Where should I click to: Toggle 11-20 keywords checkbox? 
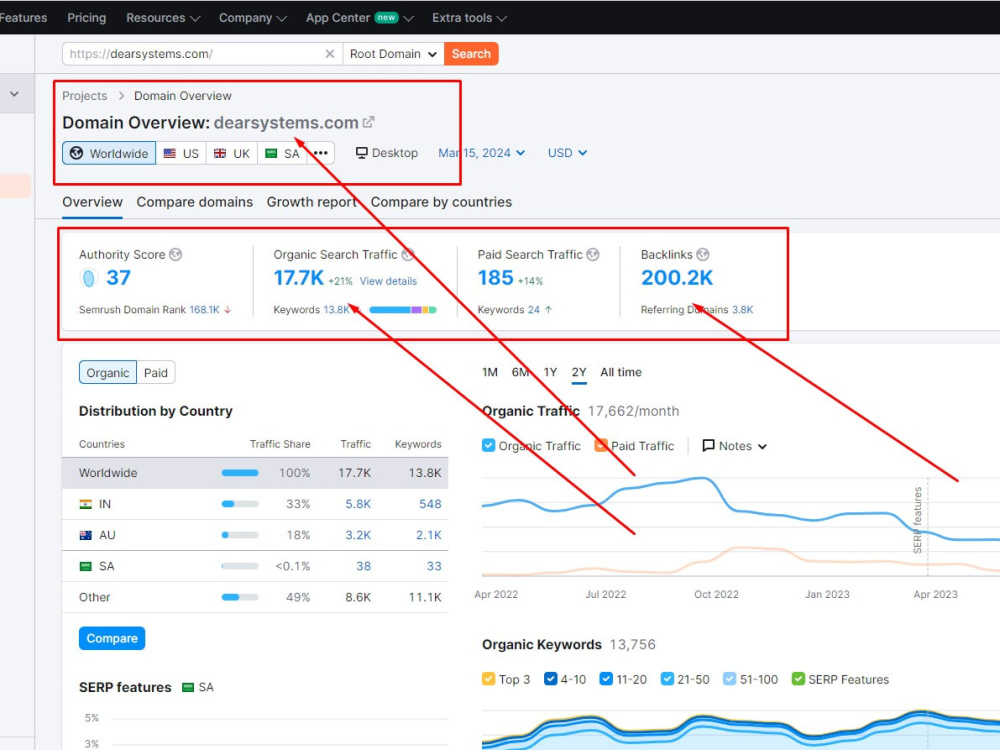607,679
